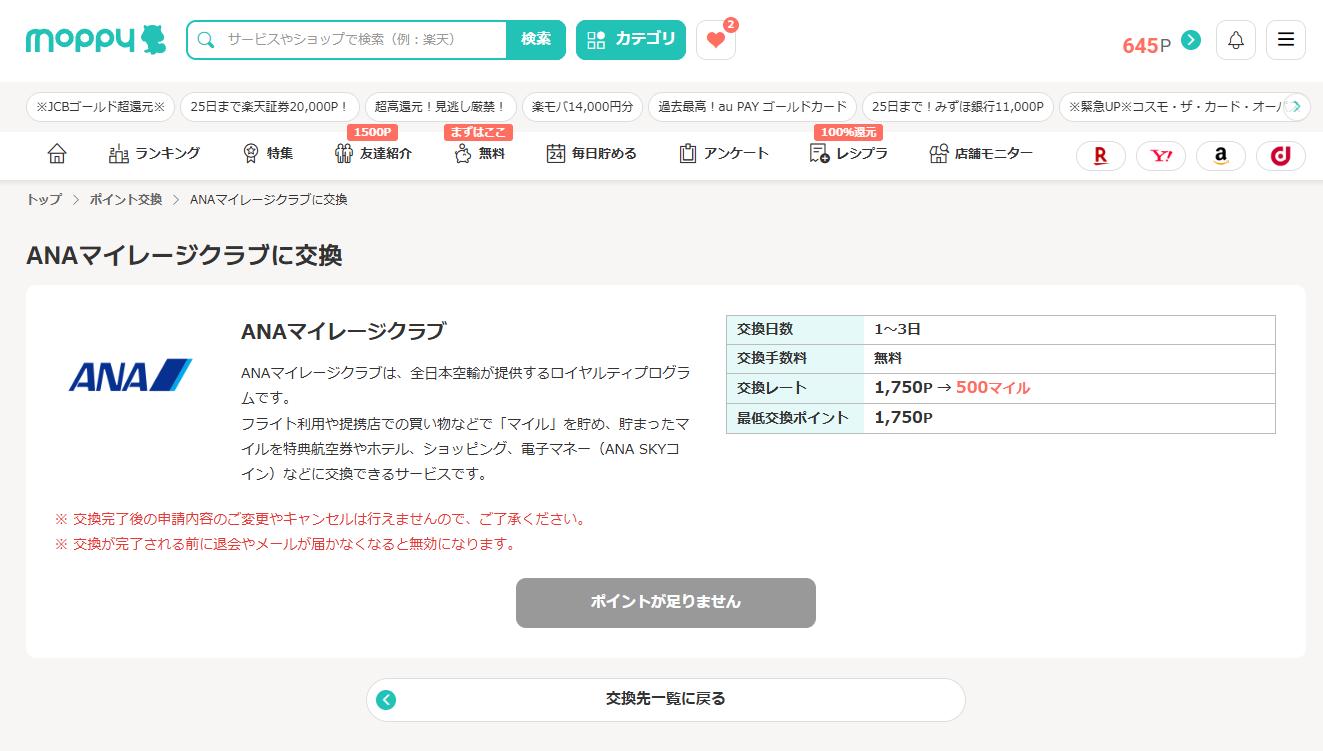1323x751 pixels.
Task: Click ポイント交換 breadcrumb link
Action: click(126, 200)
